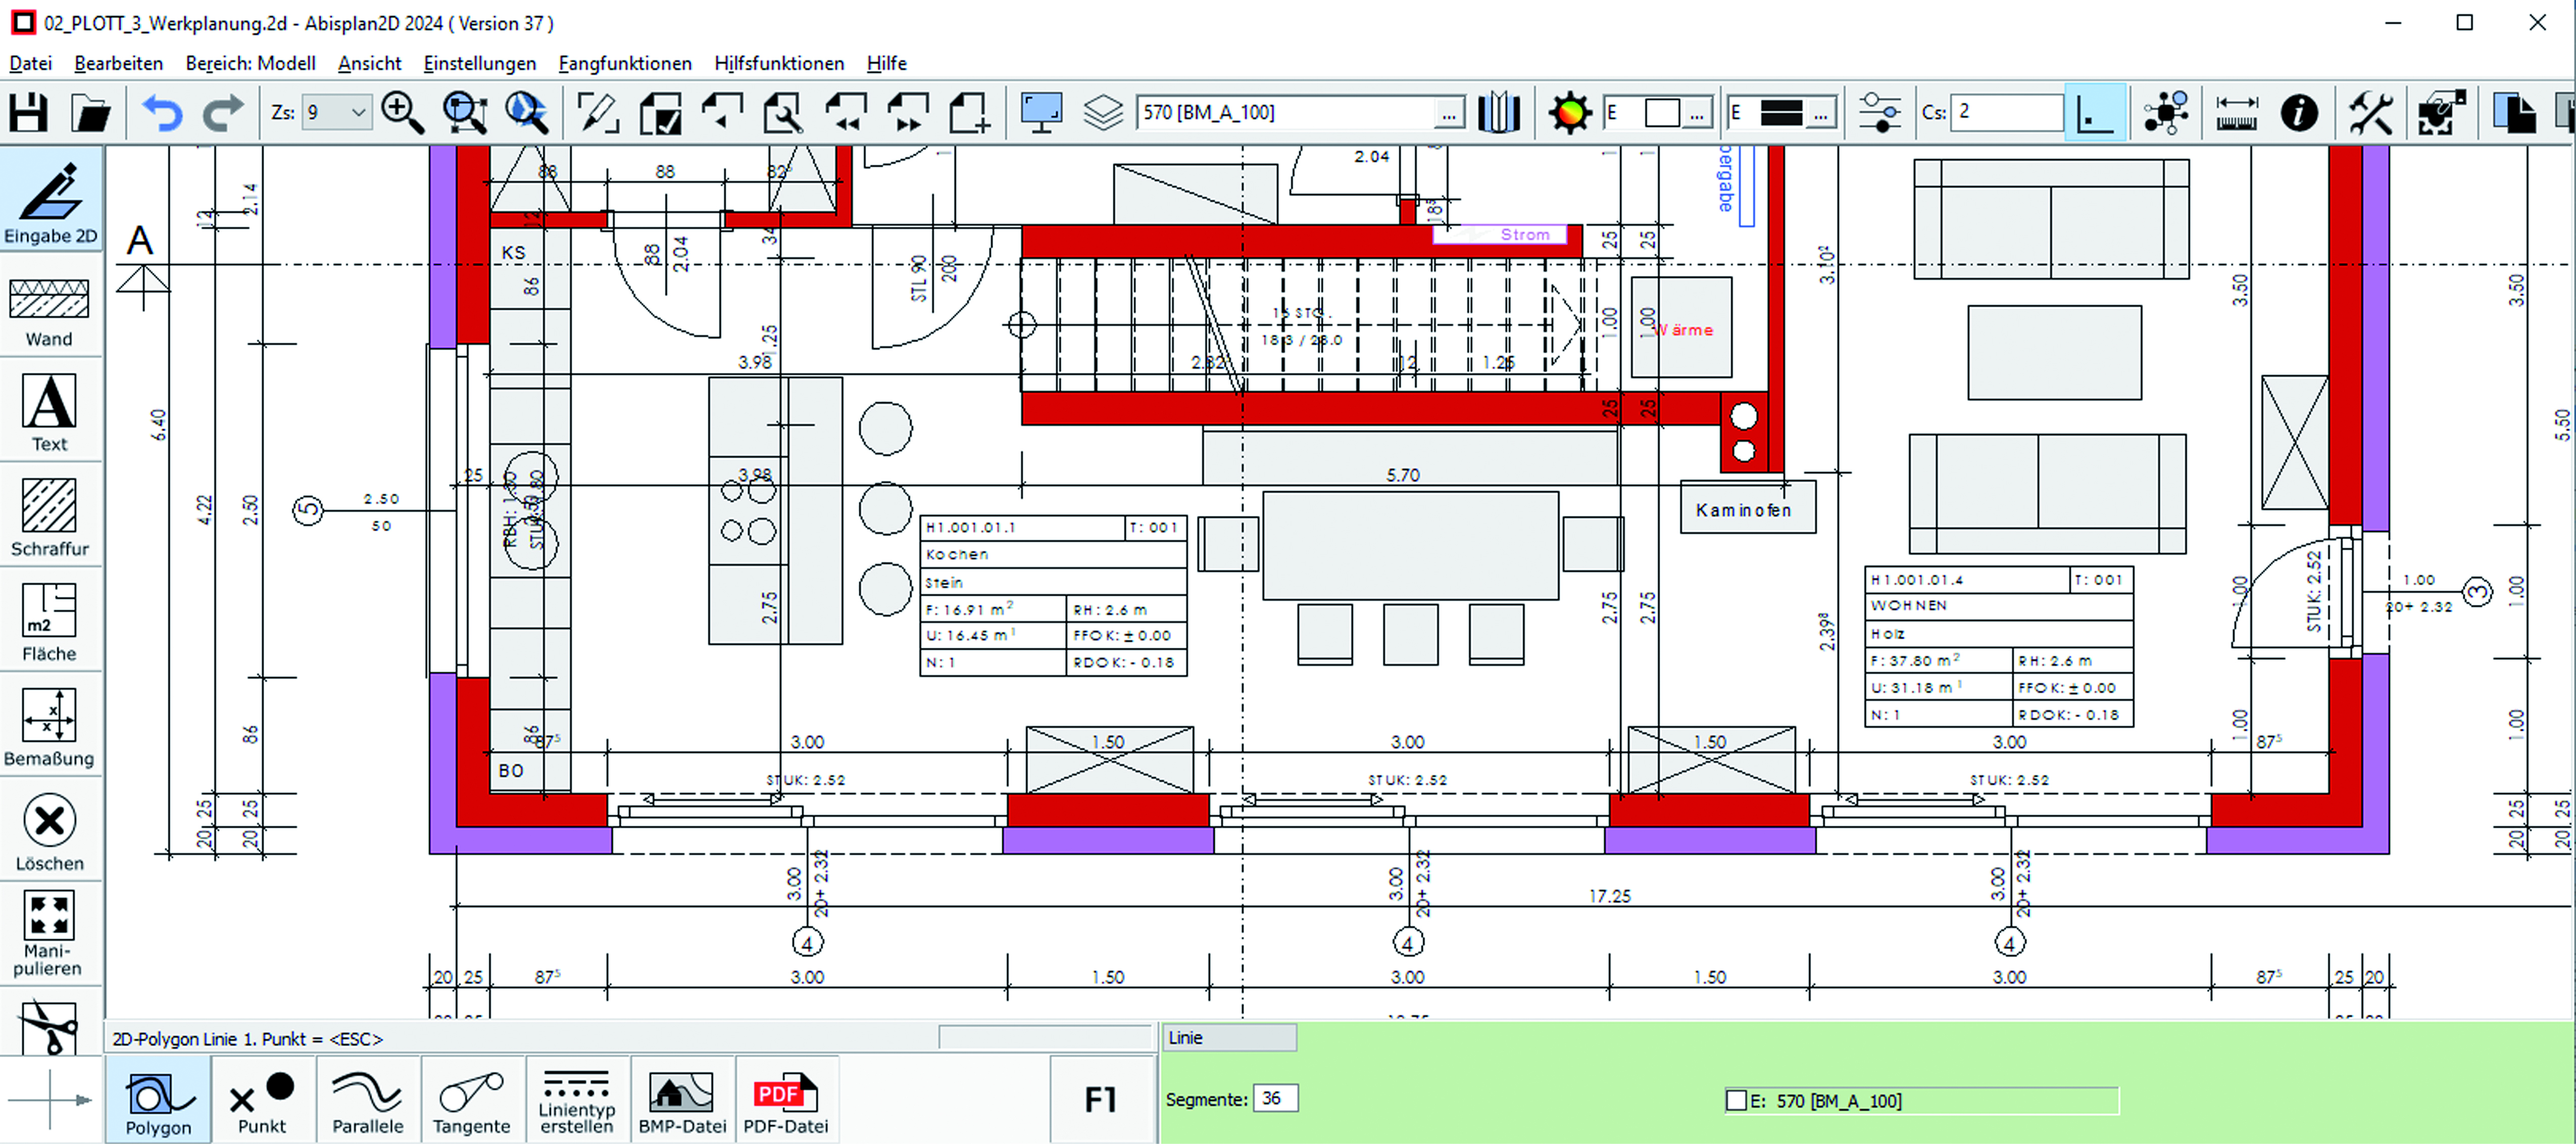Click the page with double forward arrow icon

coord(908,112)
